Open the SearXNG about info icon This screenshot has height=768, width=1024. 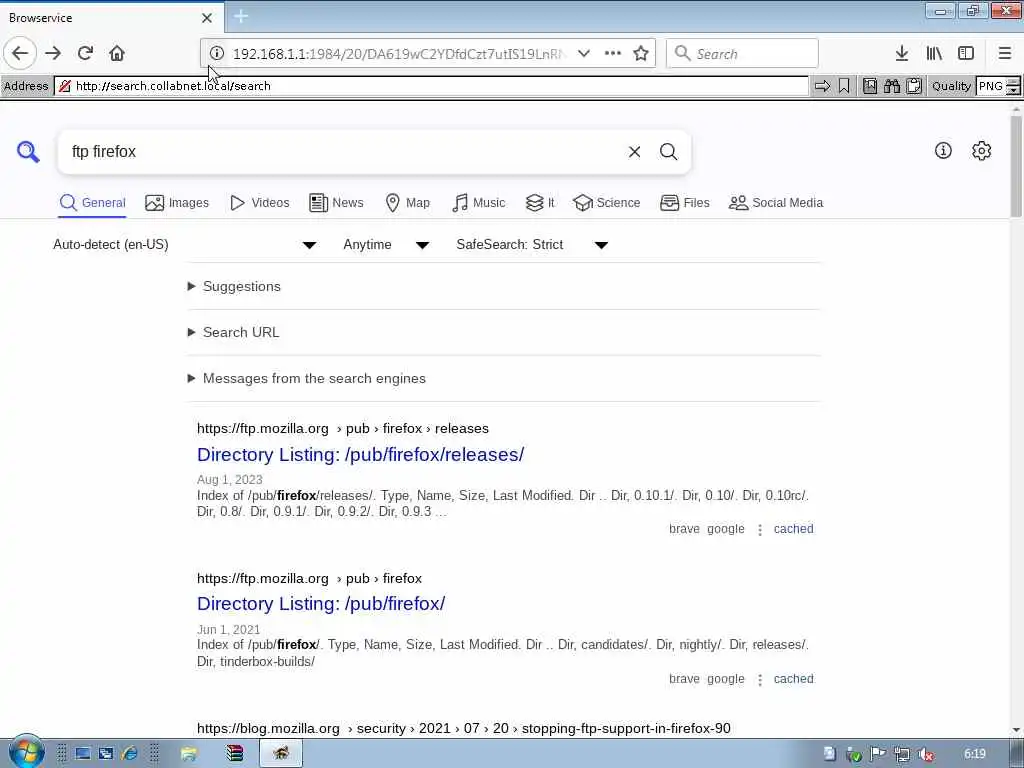943,151
